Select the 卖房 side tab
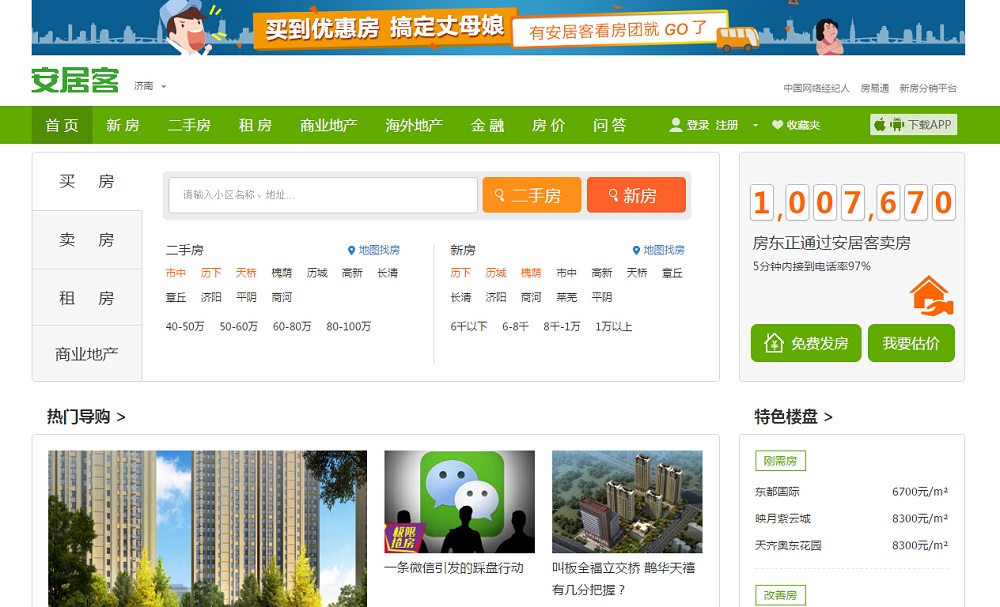This screenshot has width=1000, height=607. pyautogui.click(x=87, y=240)
